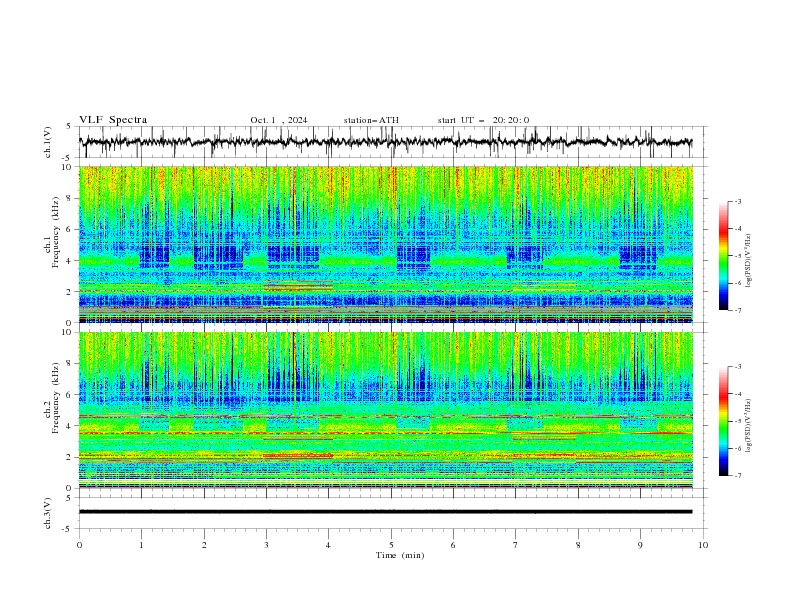
Task: Click the "ch.1(V)" vertical axis label
Action: click(x=48, y=142)
